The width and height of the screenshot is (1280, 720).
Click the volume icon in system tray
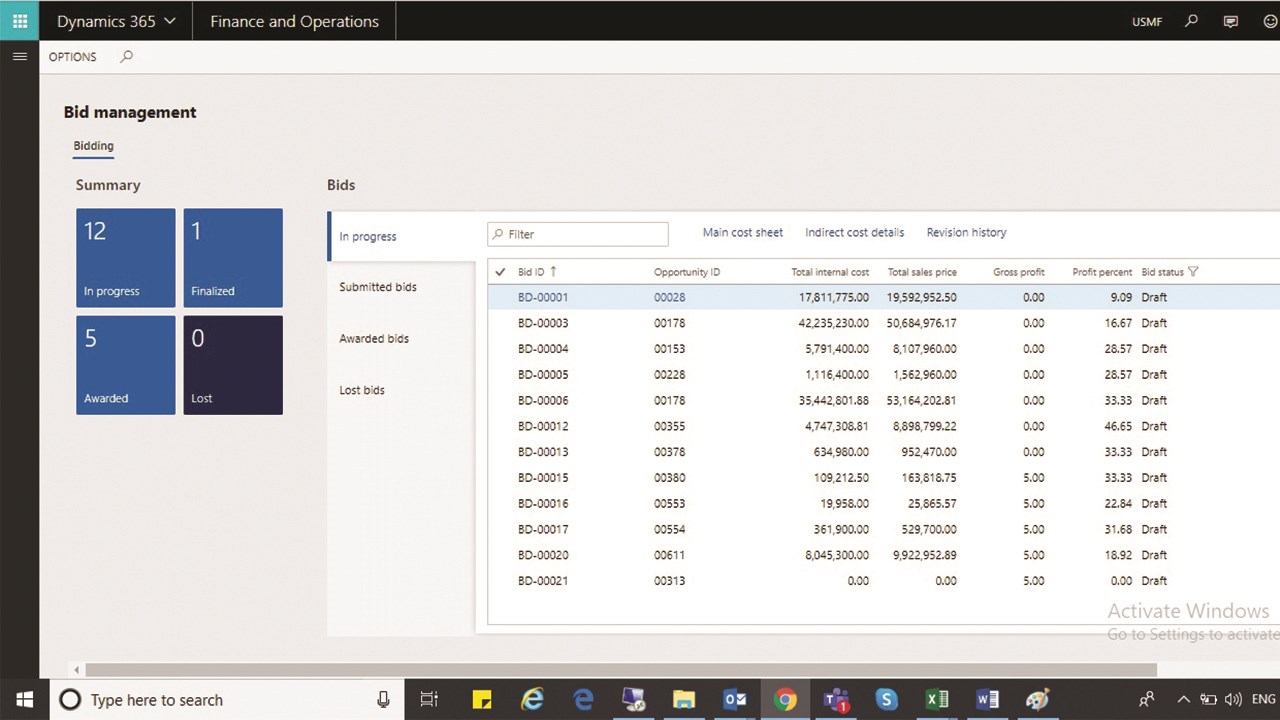[1233, 700]
